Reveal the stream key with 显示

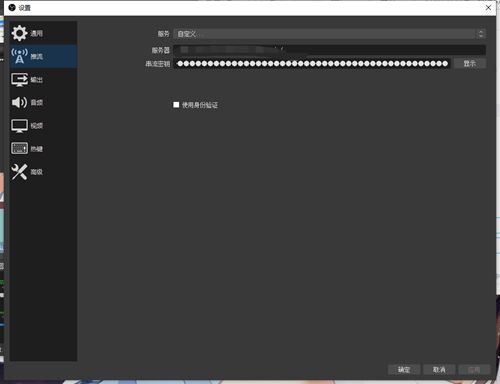click(470, 63)
